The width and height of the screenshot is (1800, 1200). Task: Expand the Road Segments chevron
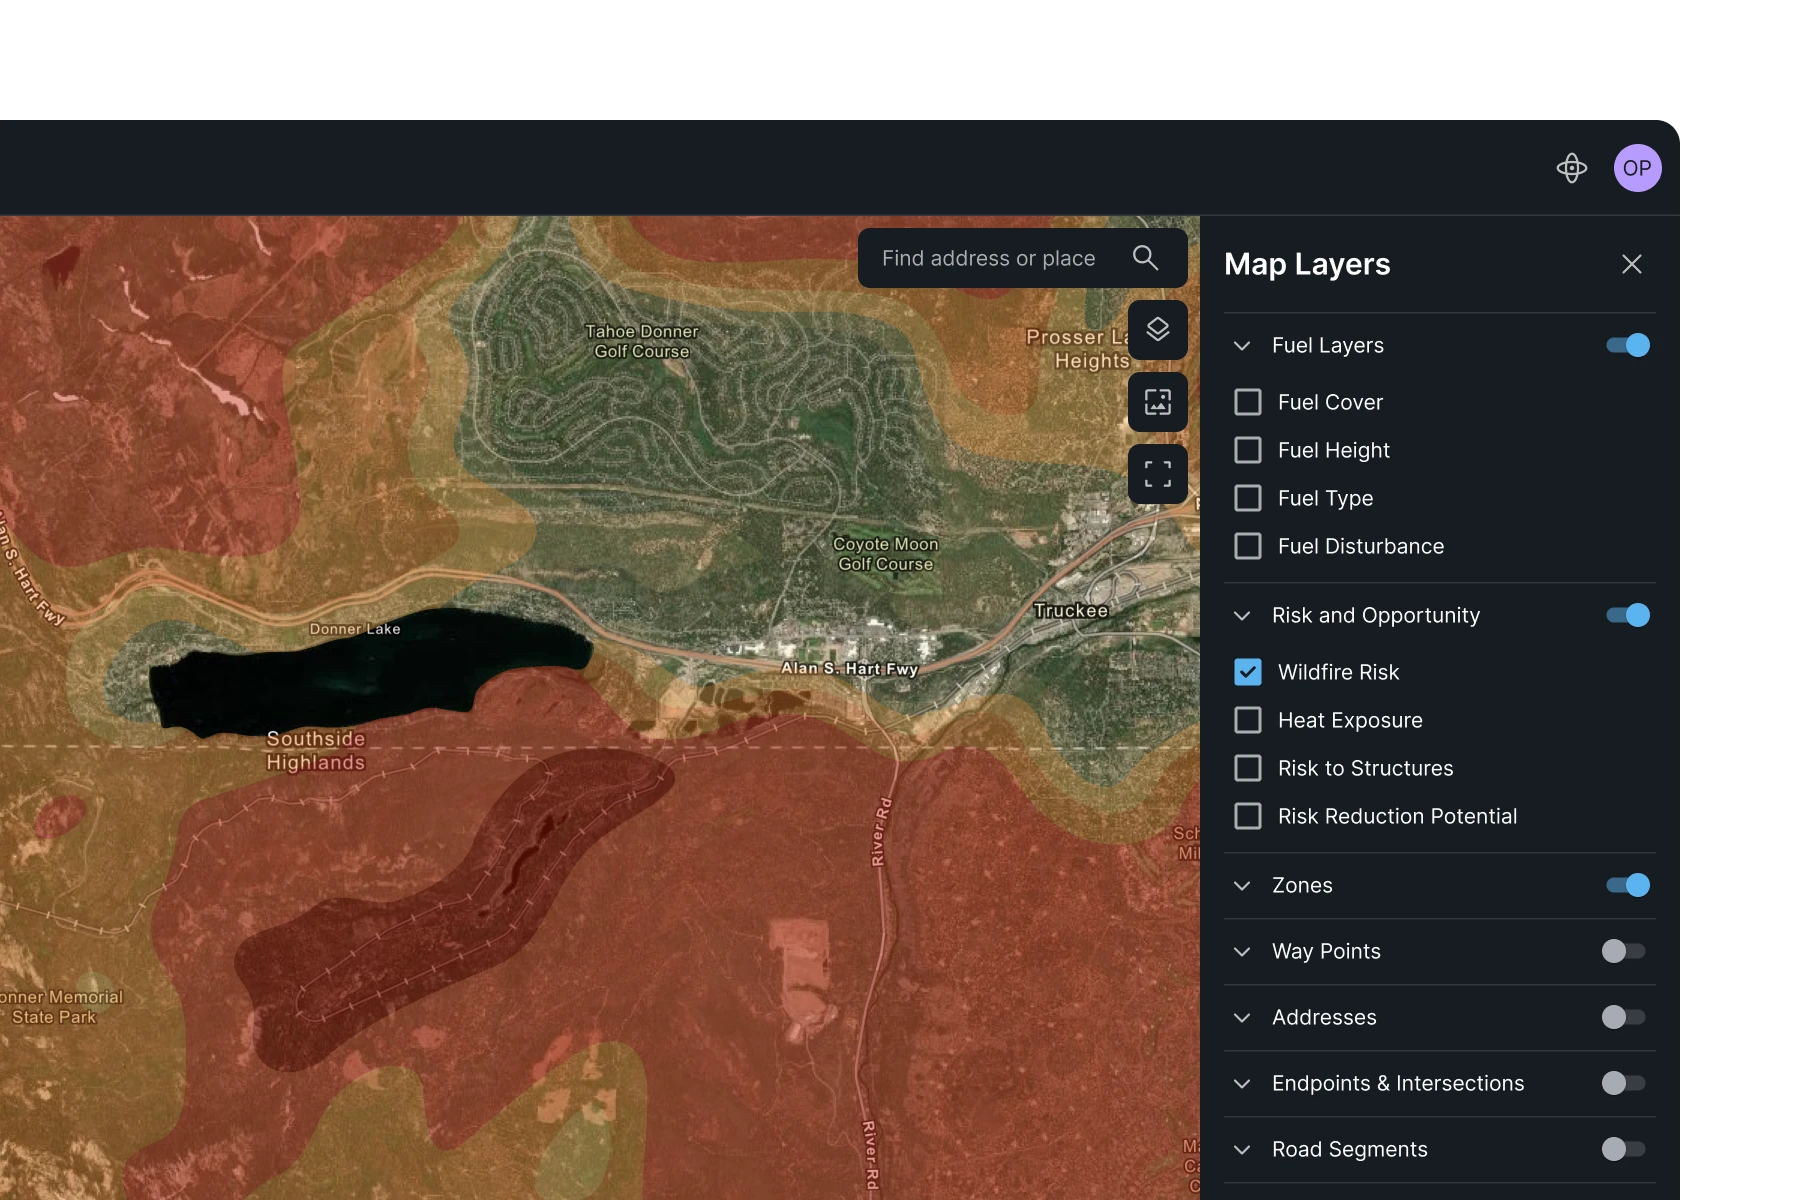(1242, 1149)
